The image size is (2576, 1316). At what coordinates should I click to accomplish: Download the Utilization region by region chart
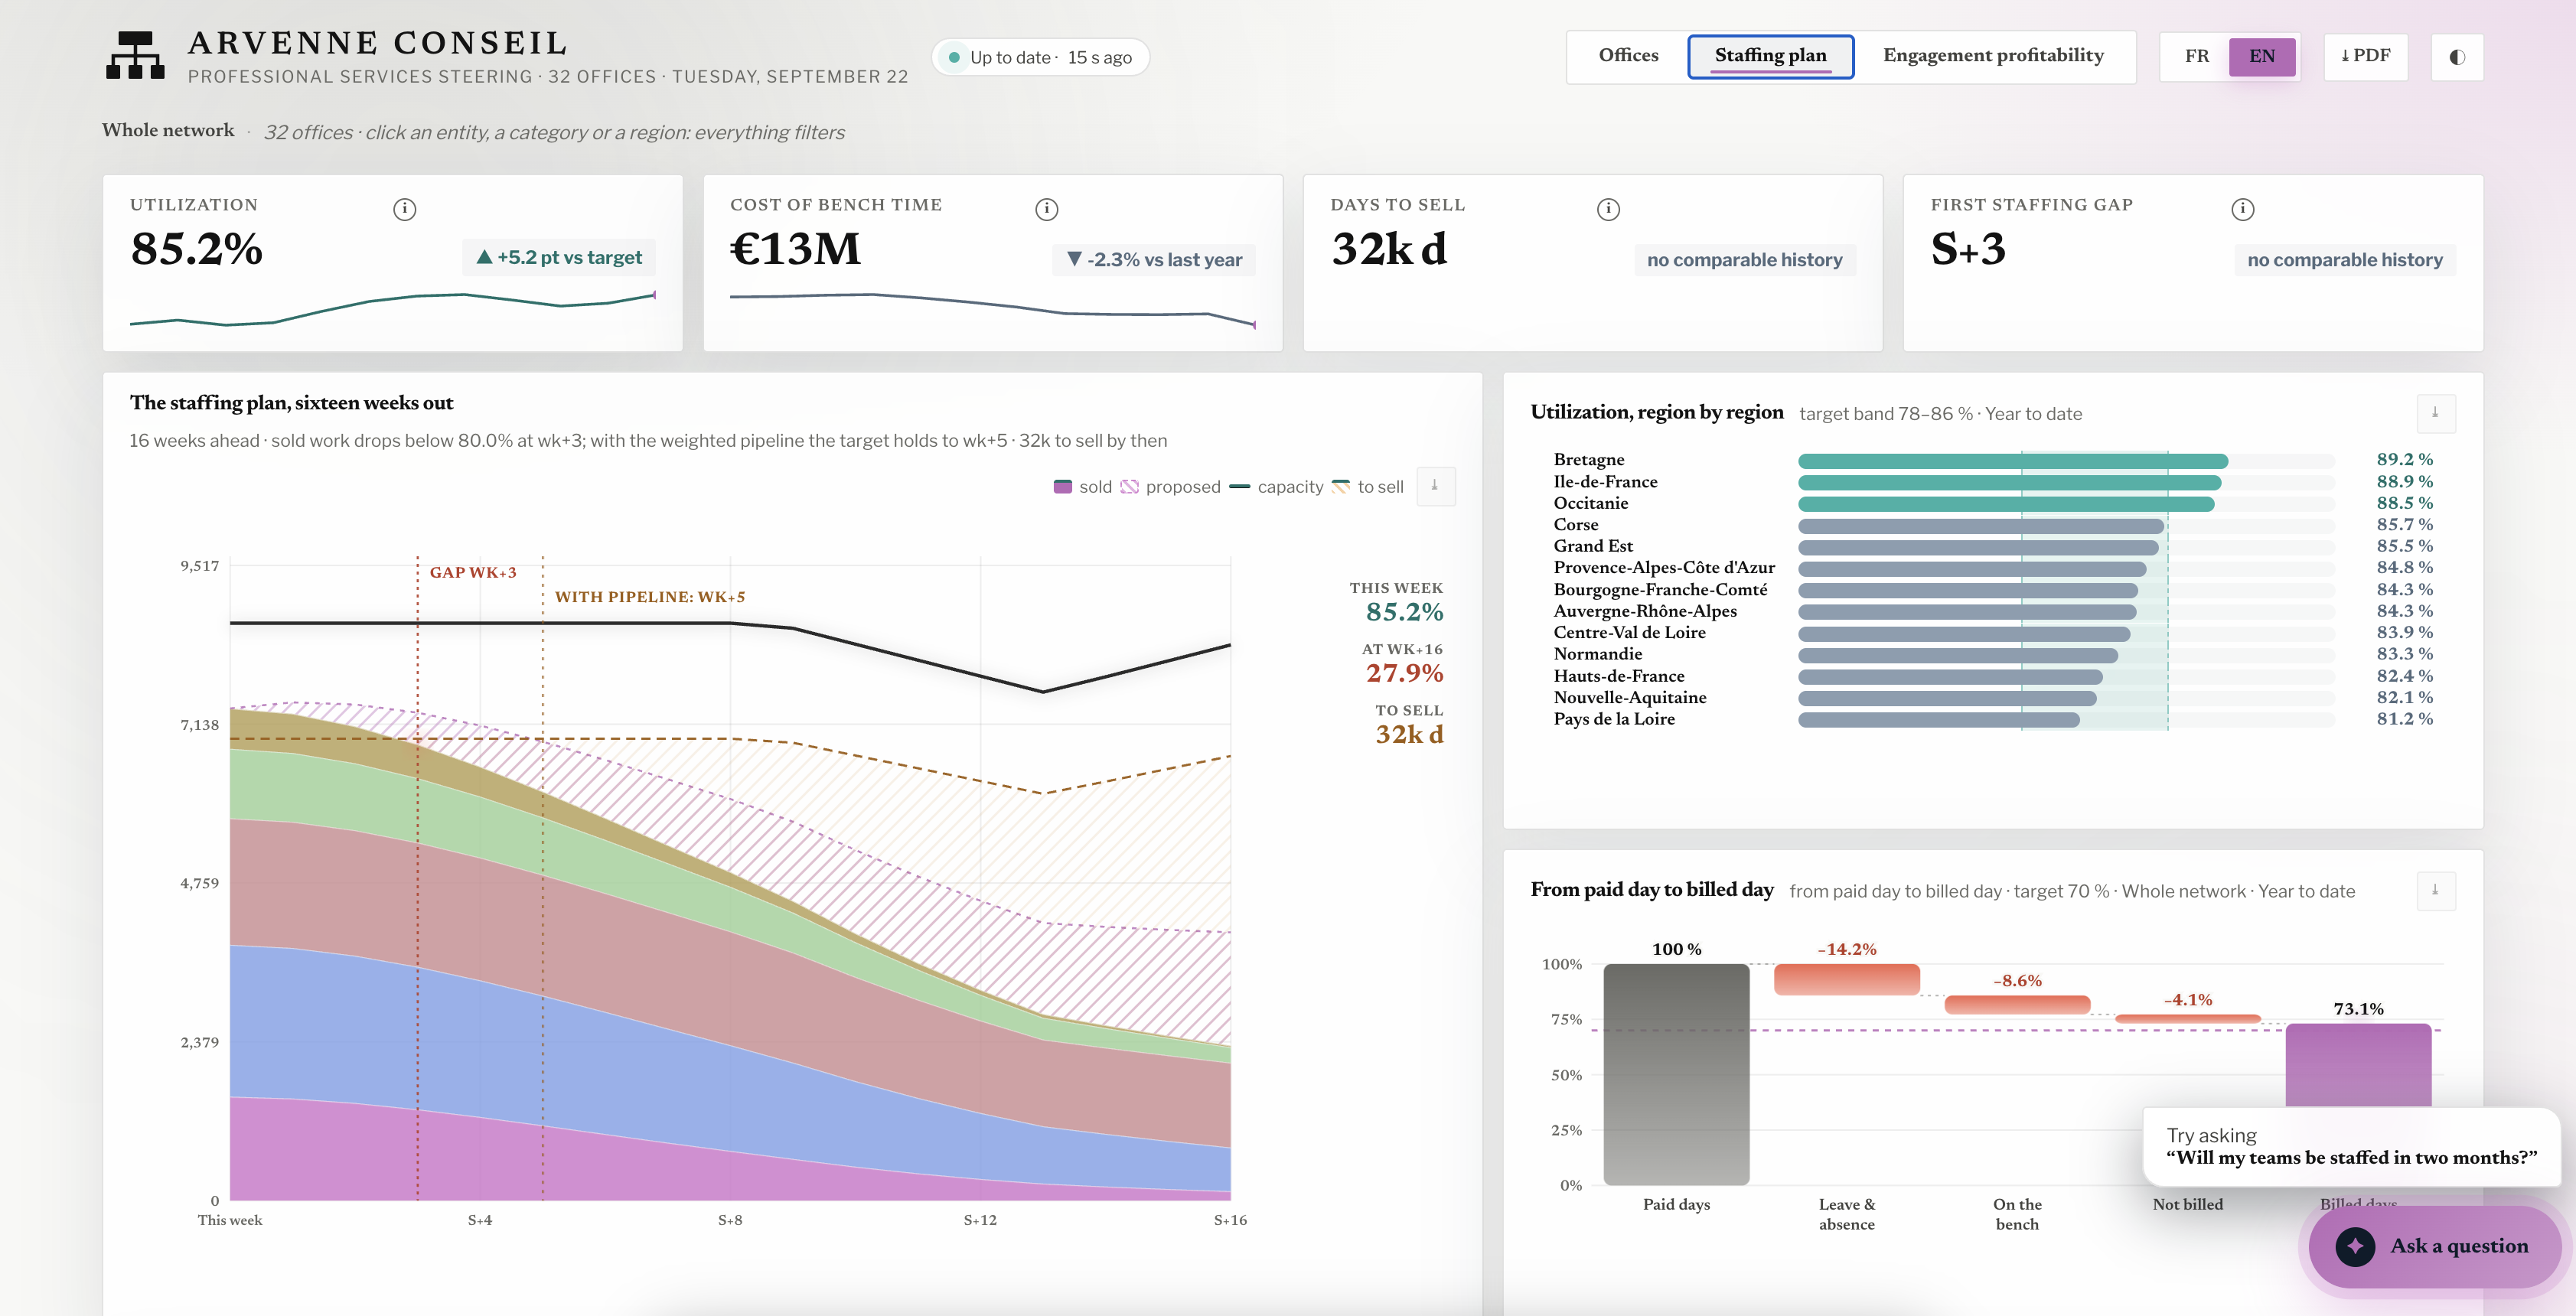[2436, 413]
